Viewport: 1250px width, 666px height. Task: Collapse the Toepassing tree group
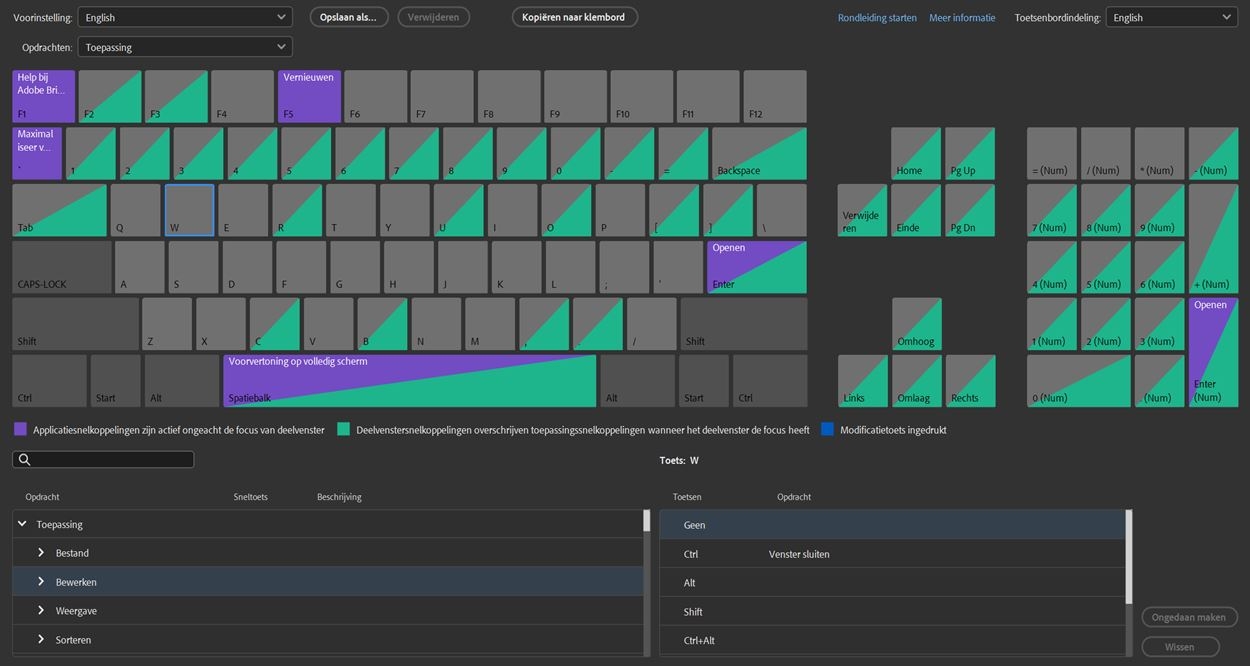[x=22, y=524]
